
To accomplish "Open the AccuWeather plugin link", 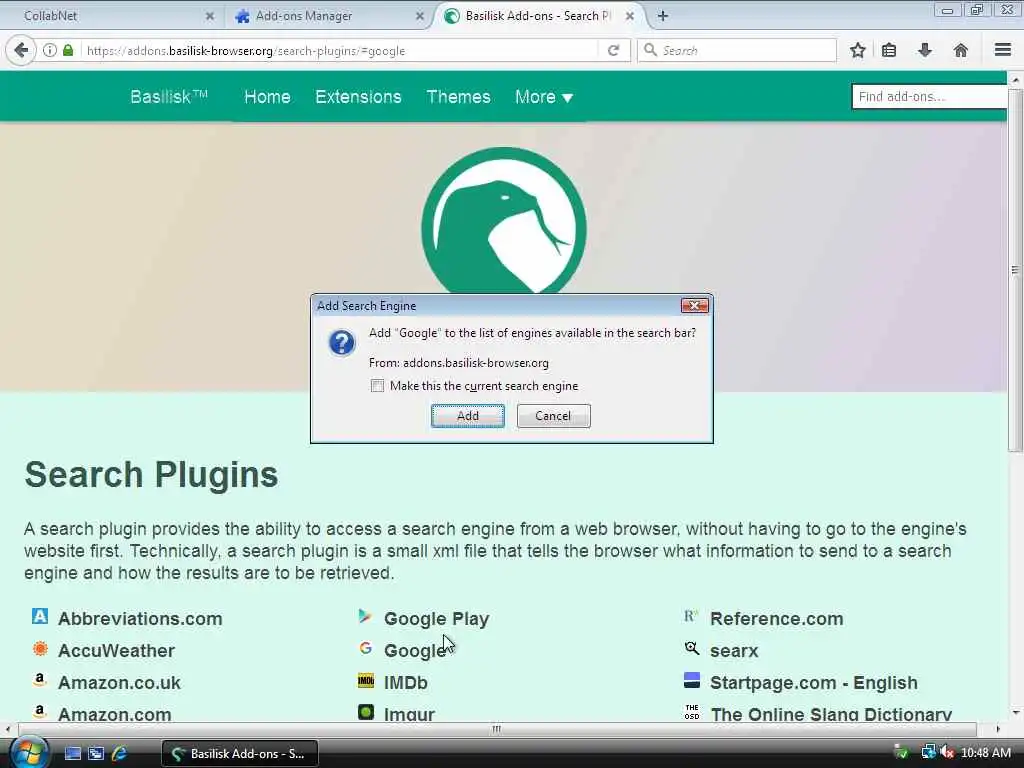I will pos(116,650).
